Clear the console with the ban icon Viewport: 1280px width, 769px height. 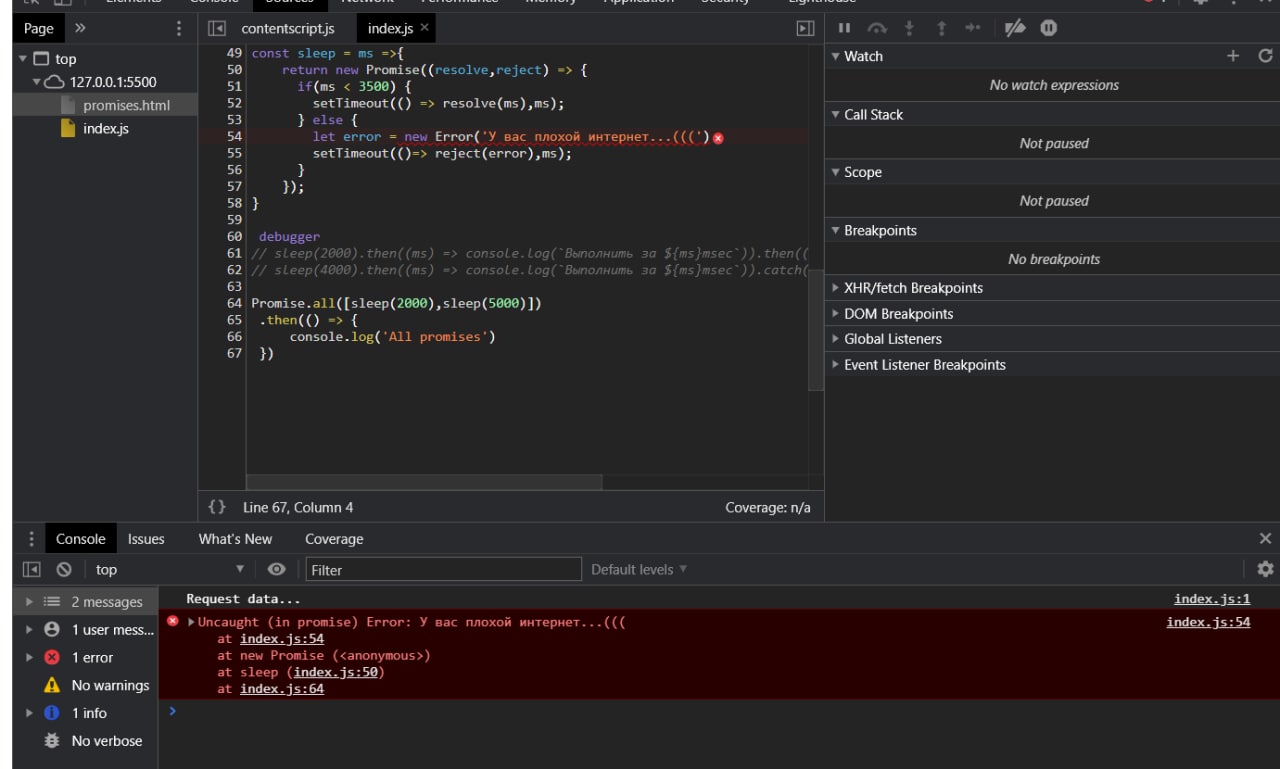coord(64,569)
